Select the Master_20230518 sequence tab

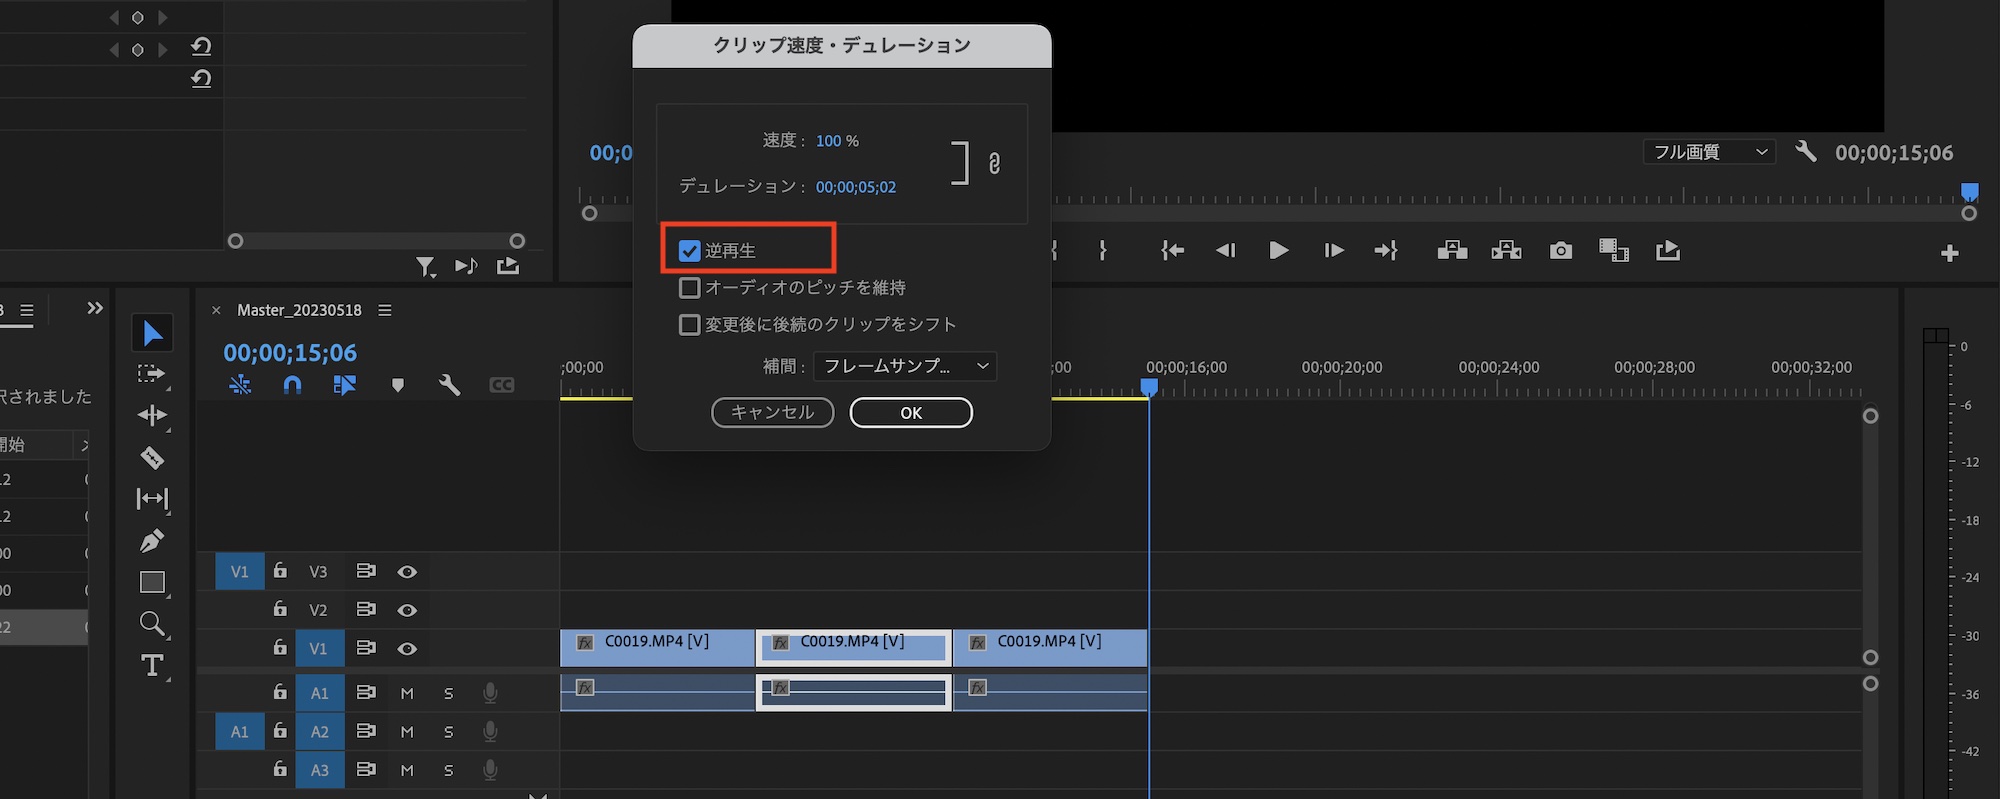(x=299, y=311)
